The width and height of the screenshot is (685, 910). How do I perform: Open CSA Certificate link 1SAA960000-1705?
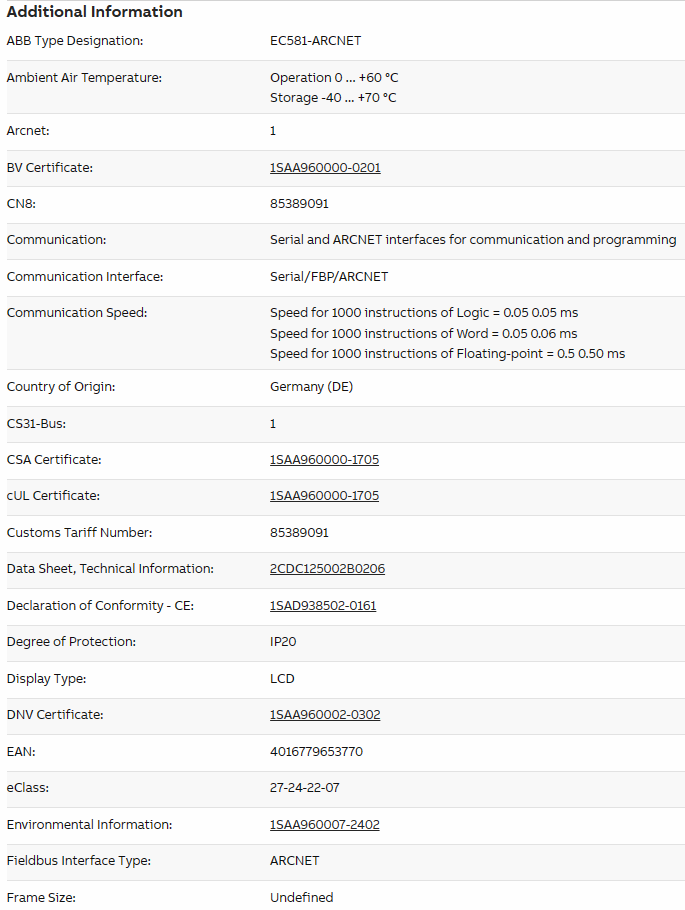(x=325, y=460)
